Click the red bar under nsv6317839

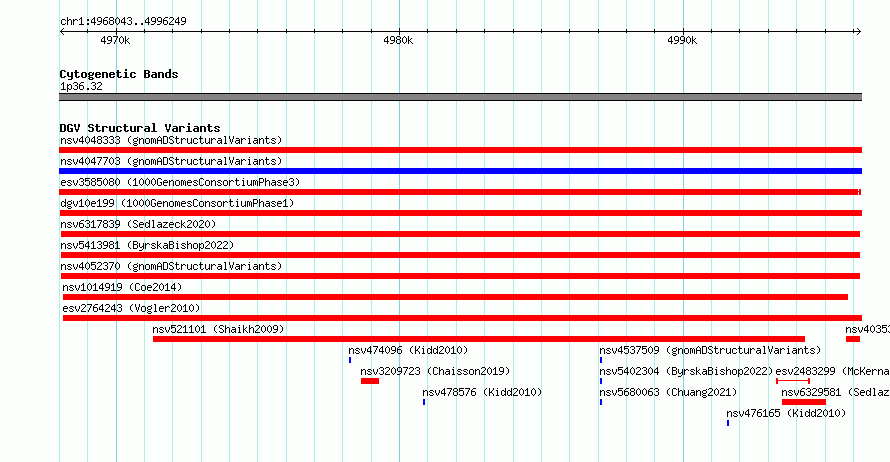coord(460,234)
